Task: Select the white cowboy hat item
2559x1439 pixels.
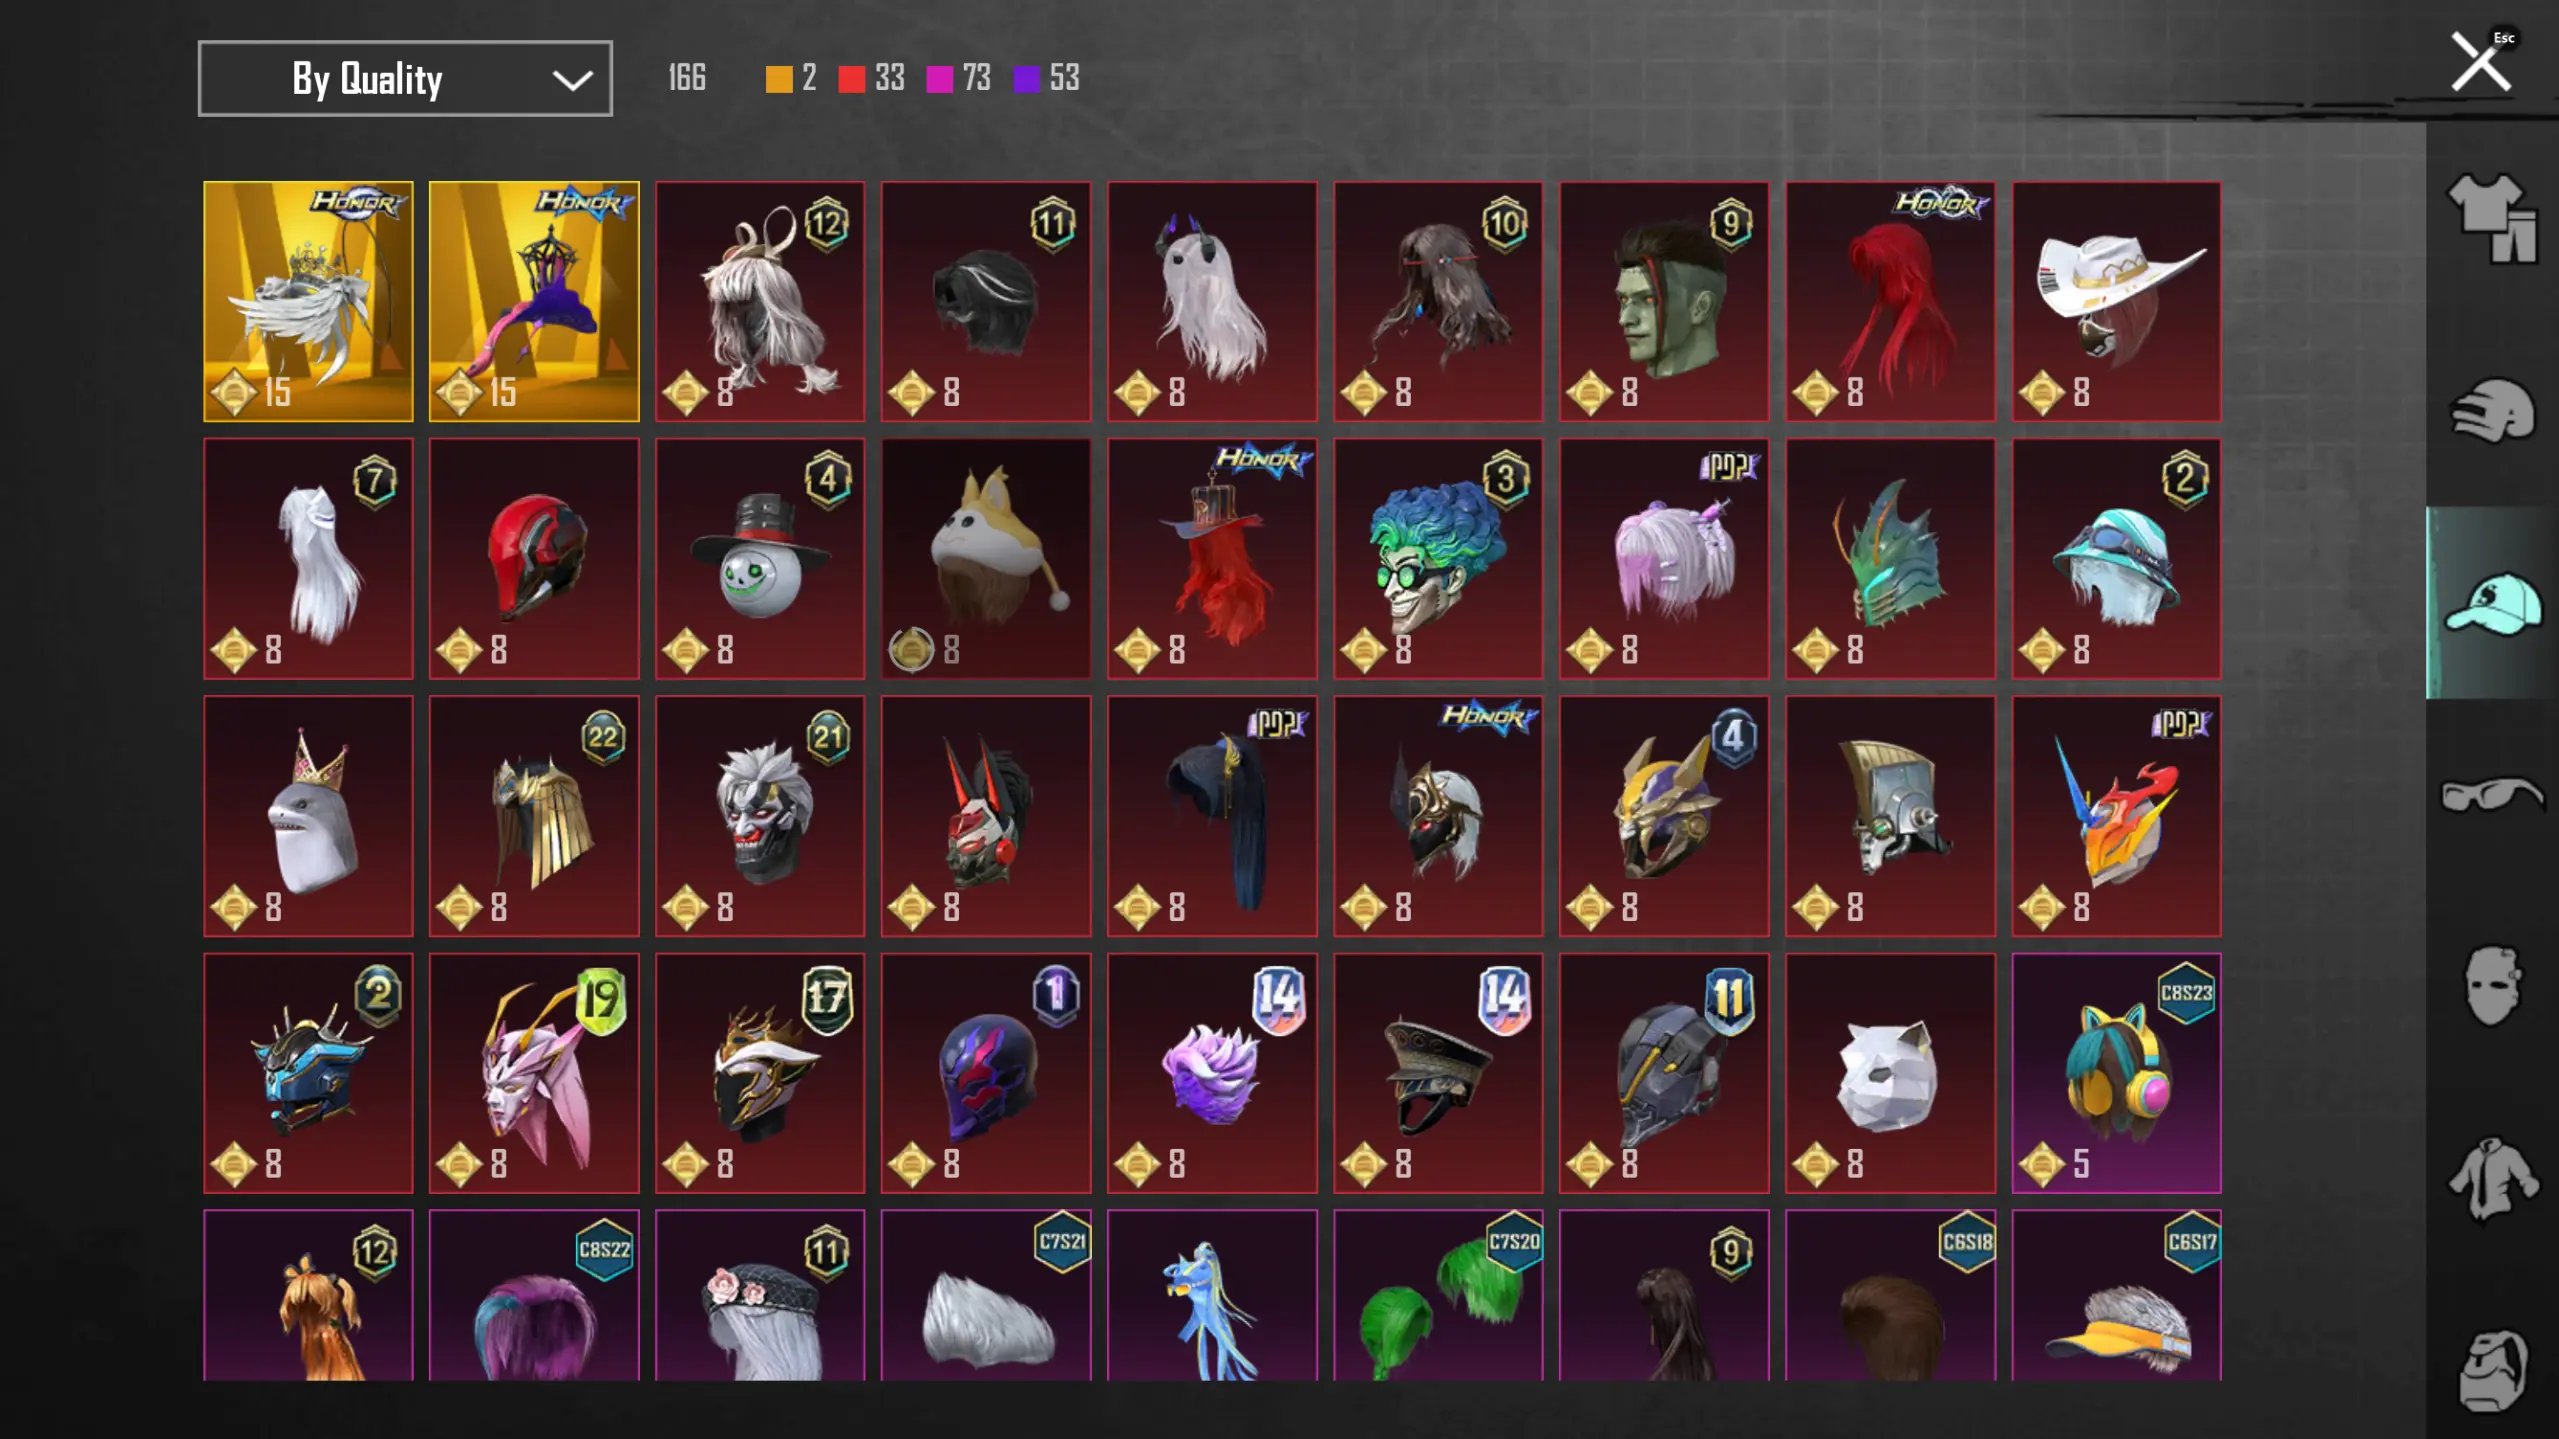Action: pos(2116,301)
